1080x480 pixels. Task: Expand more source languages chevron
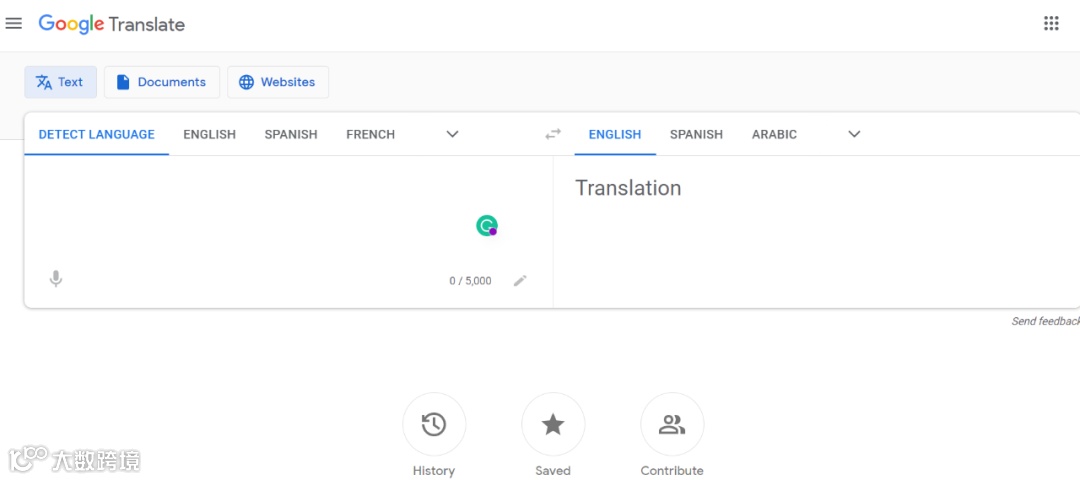click(453, 134)
